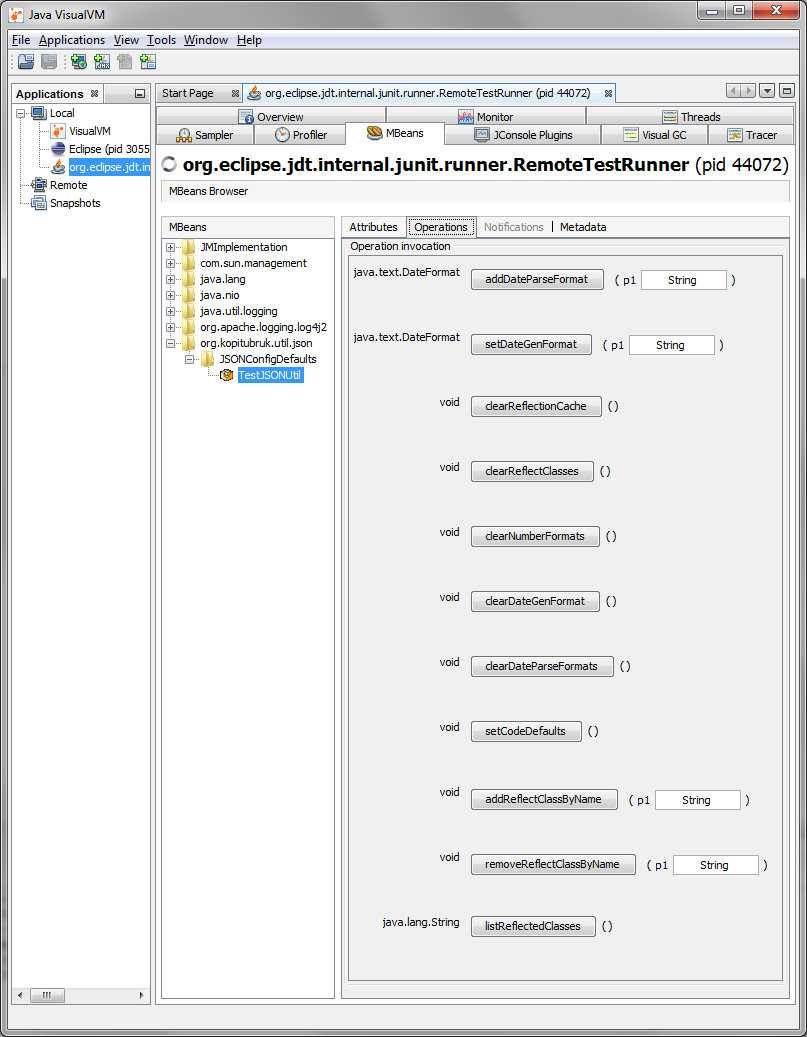Switch to the Overview tab
Image resolution: width=807 pixels, height=1037 pixels.
(x=271, y=116)
